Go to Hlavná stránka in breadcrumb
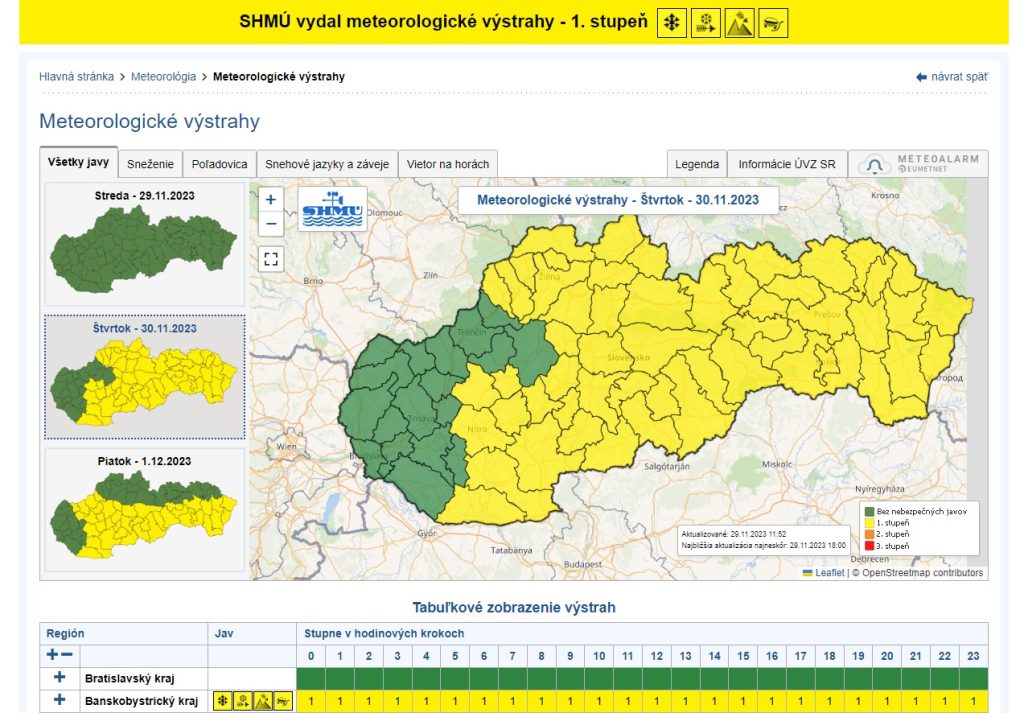1024x713 pixels. point(76,77)
